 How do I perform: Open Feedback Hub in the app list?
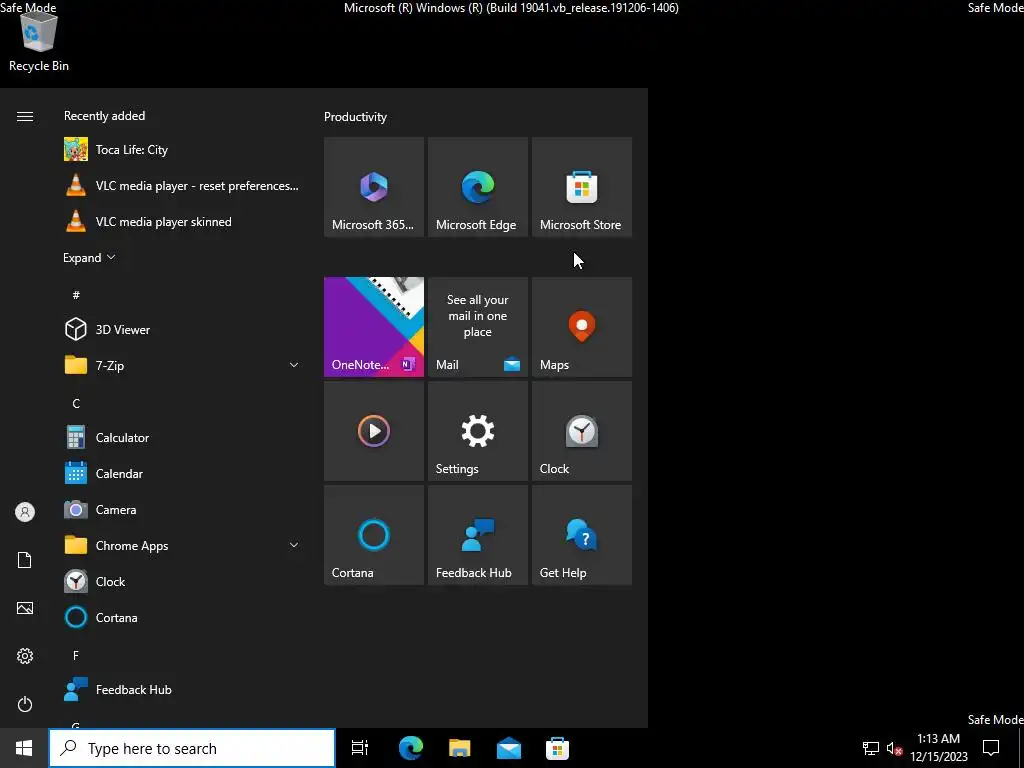pos(183,689)
